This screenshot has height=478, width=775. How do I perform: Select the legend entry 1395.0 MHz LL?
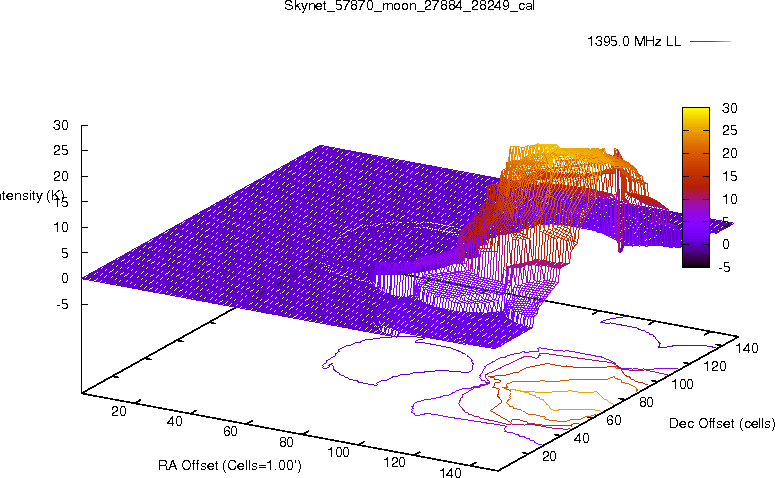click(x=634, y=42)
